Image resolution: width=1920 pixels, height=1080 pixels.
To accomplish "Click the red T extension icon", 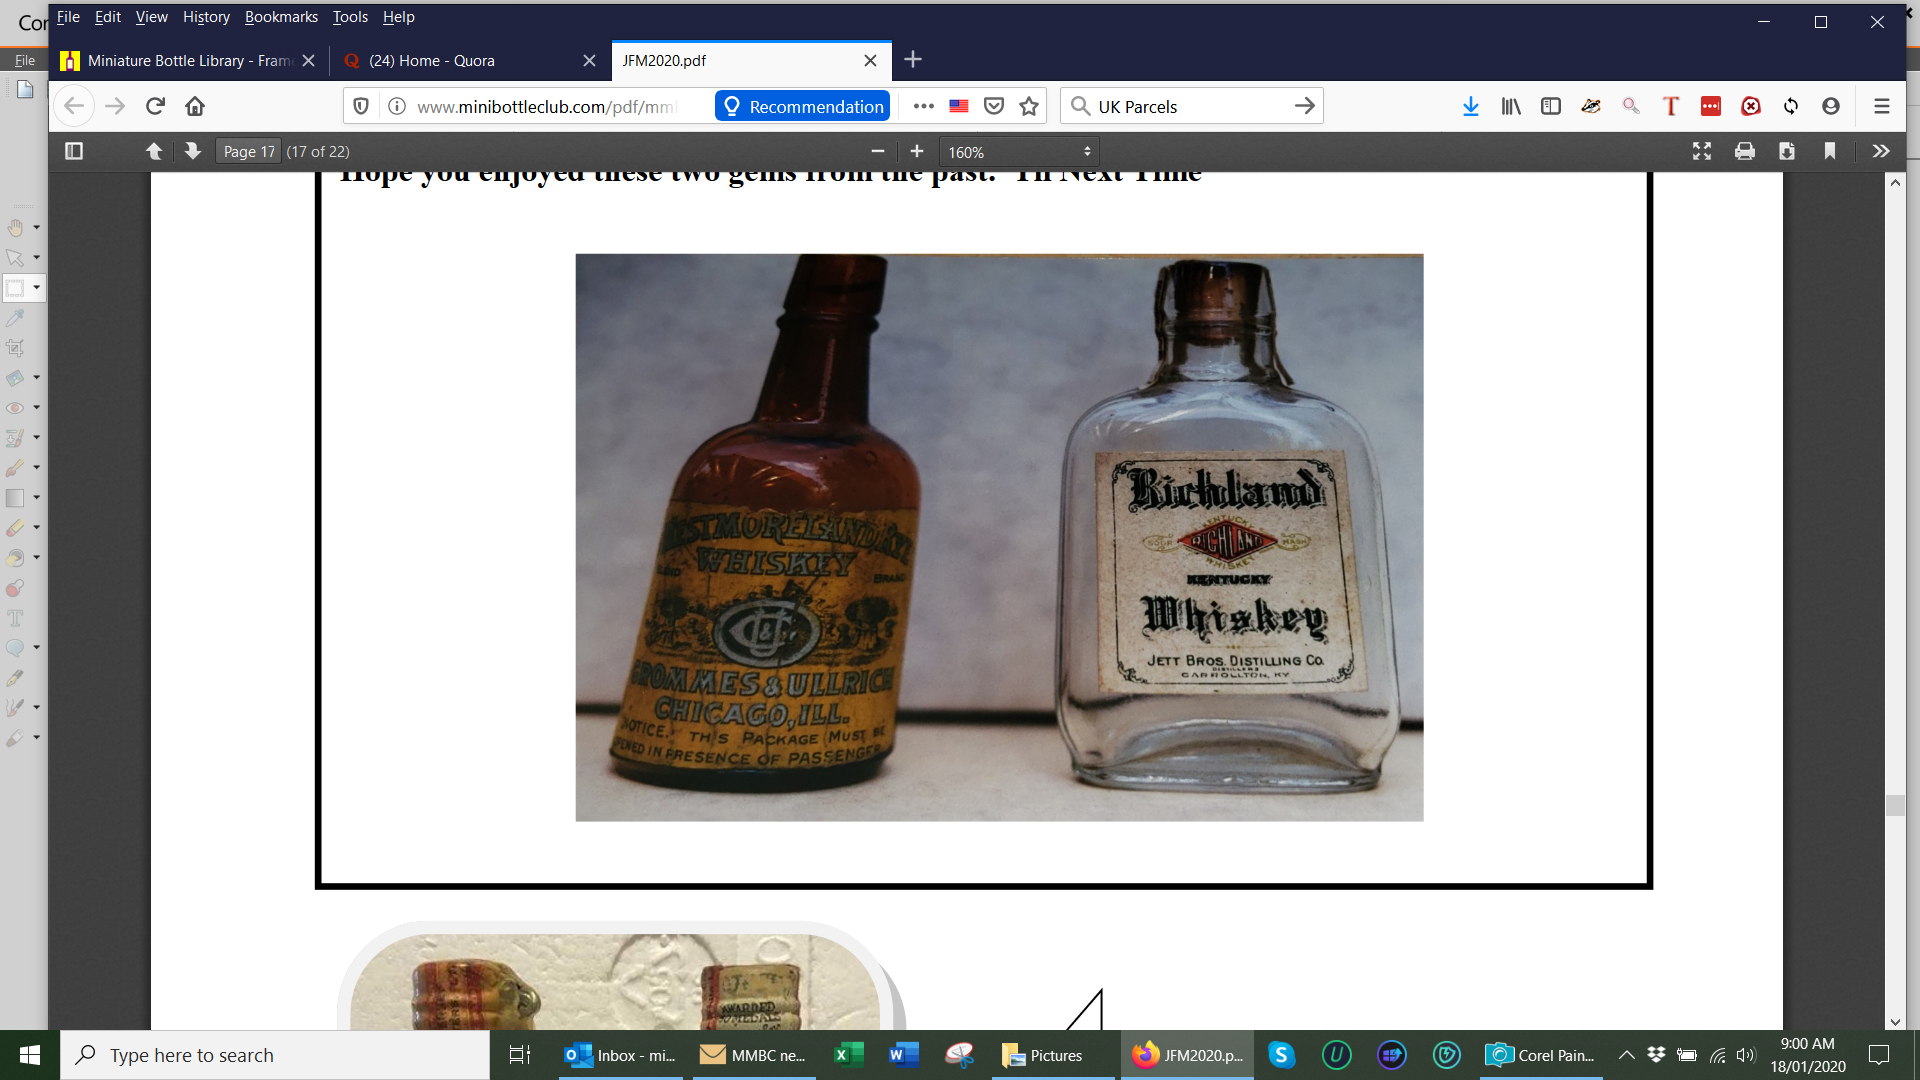I will point(1671,106).
